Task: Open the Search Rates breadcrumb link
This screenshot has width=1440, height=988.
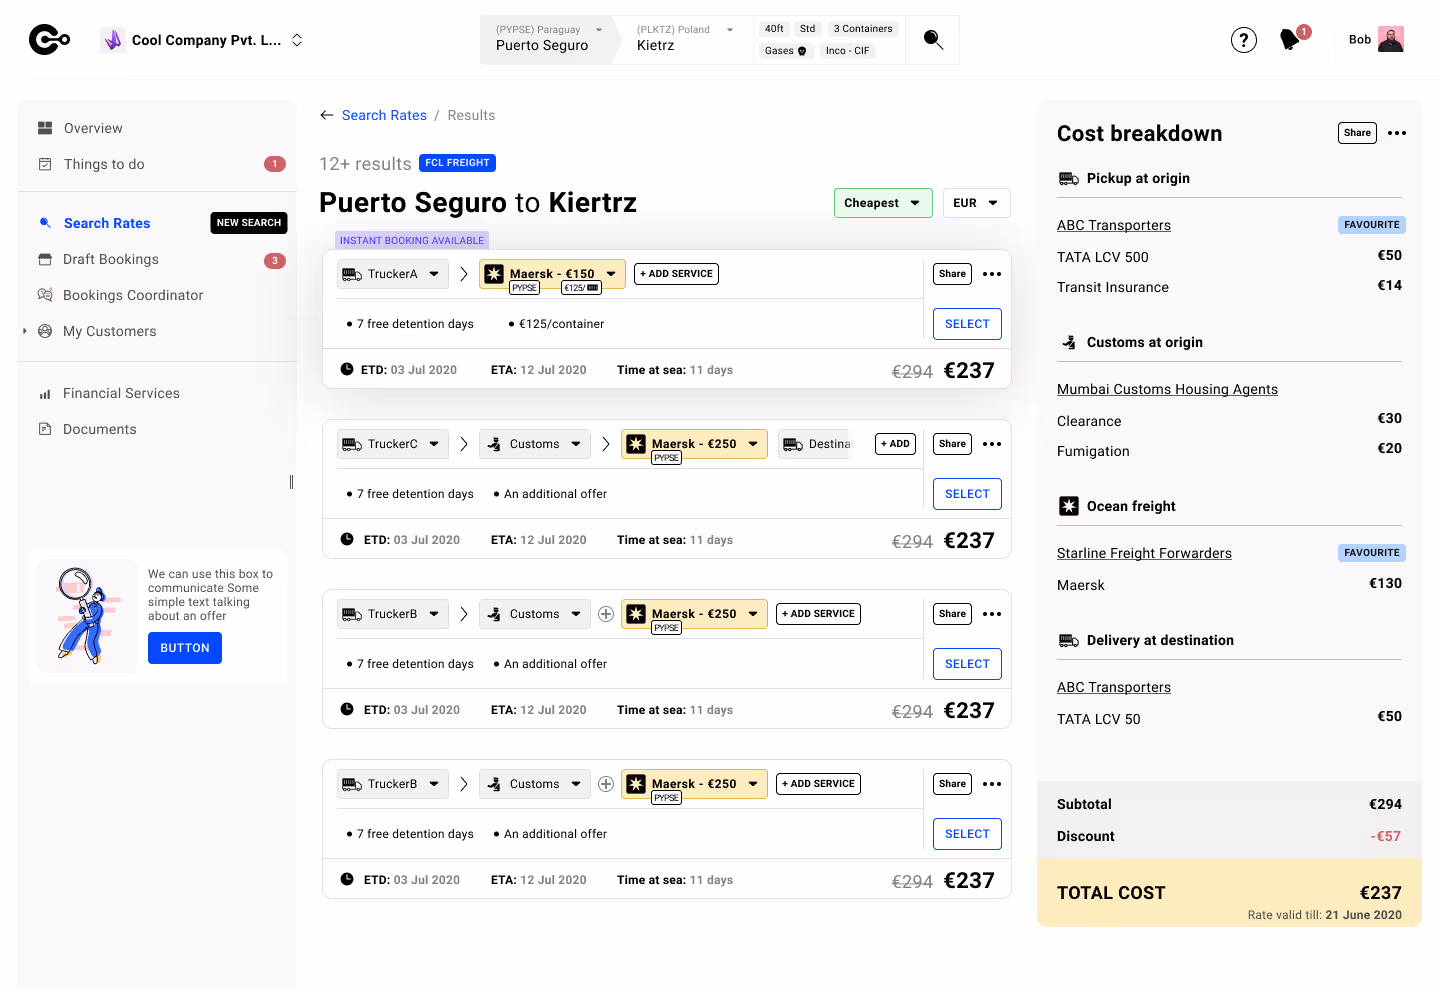Action: pos(384,115)
